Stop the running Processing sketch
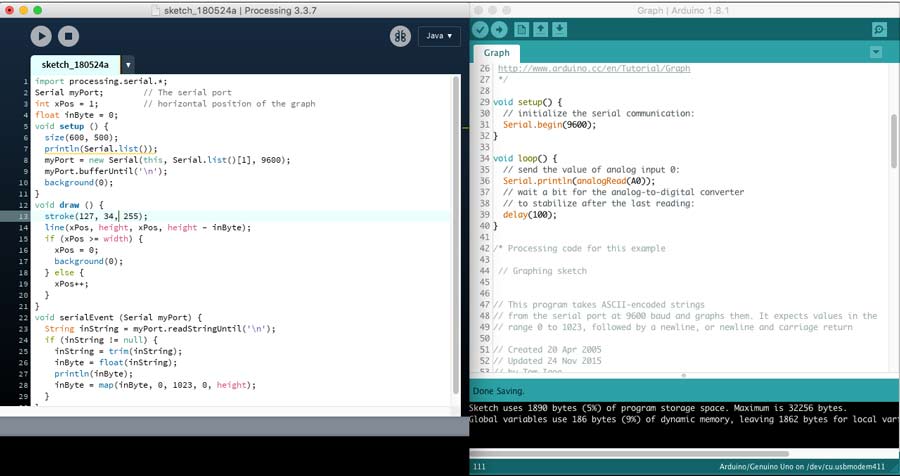Image resolution: width=900 pixels, height=476 pixels. [x=68, y=36]
